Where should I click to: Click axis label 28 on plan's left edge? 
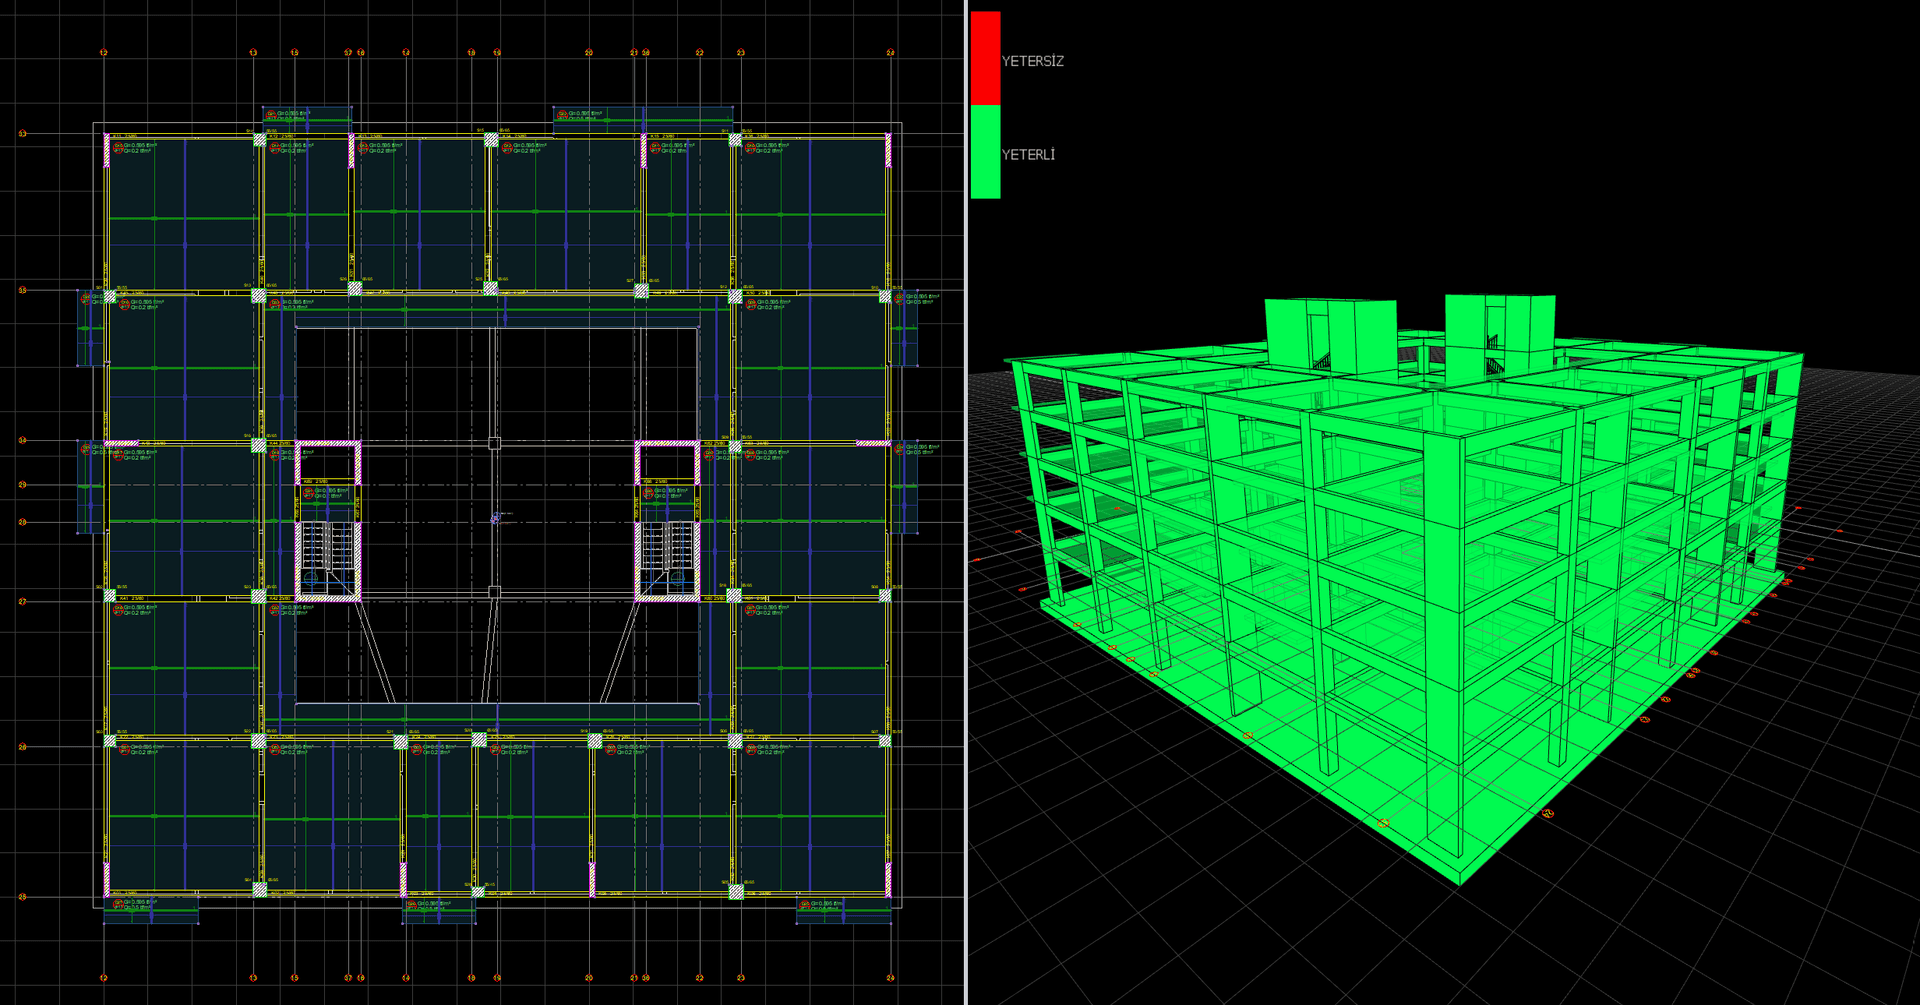pos(23,522)
